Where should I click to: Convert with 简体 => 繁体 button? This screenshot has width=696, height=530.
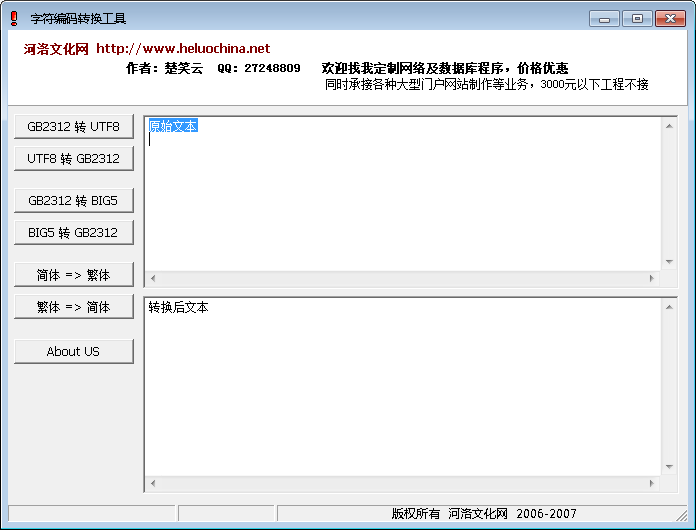coord(74,275)
